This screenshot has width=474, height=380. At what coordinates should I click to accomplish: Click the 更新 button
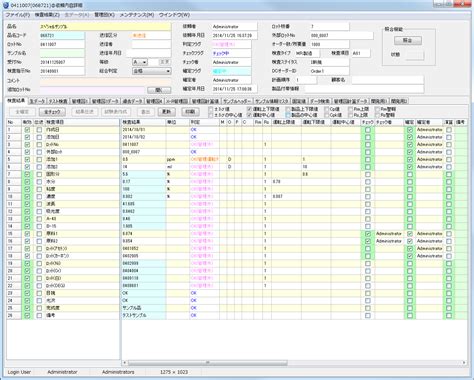coord(166,112)
